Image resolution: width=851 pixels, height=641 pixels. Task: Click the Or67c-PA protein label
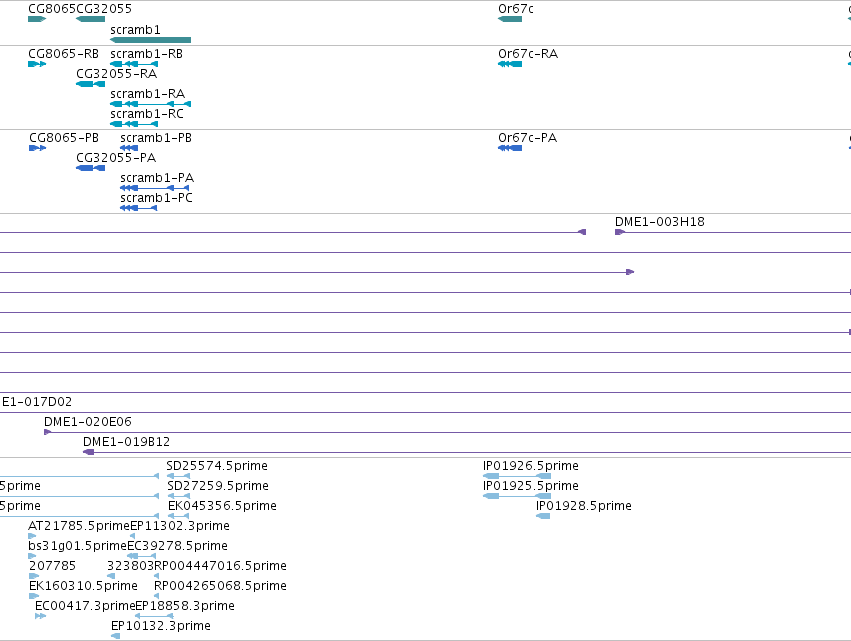528,138
